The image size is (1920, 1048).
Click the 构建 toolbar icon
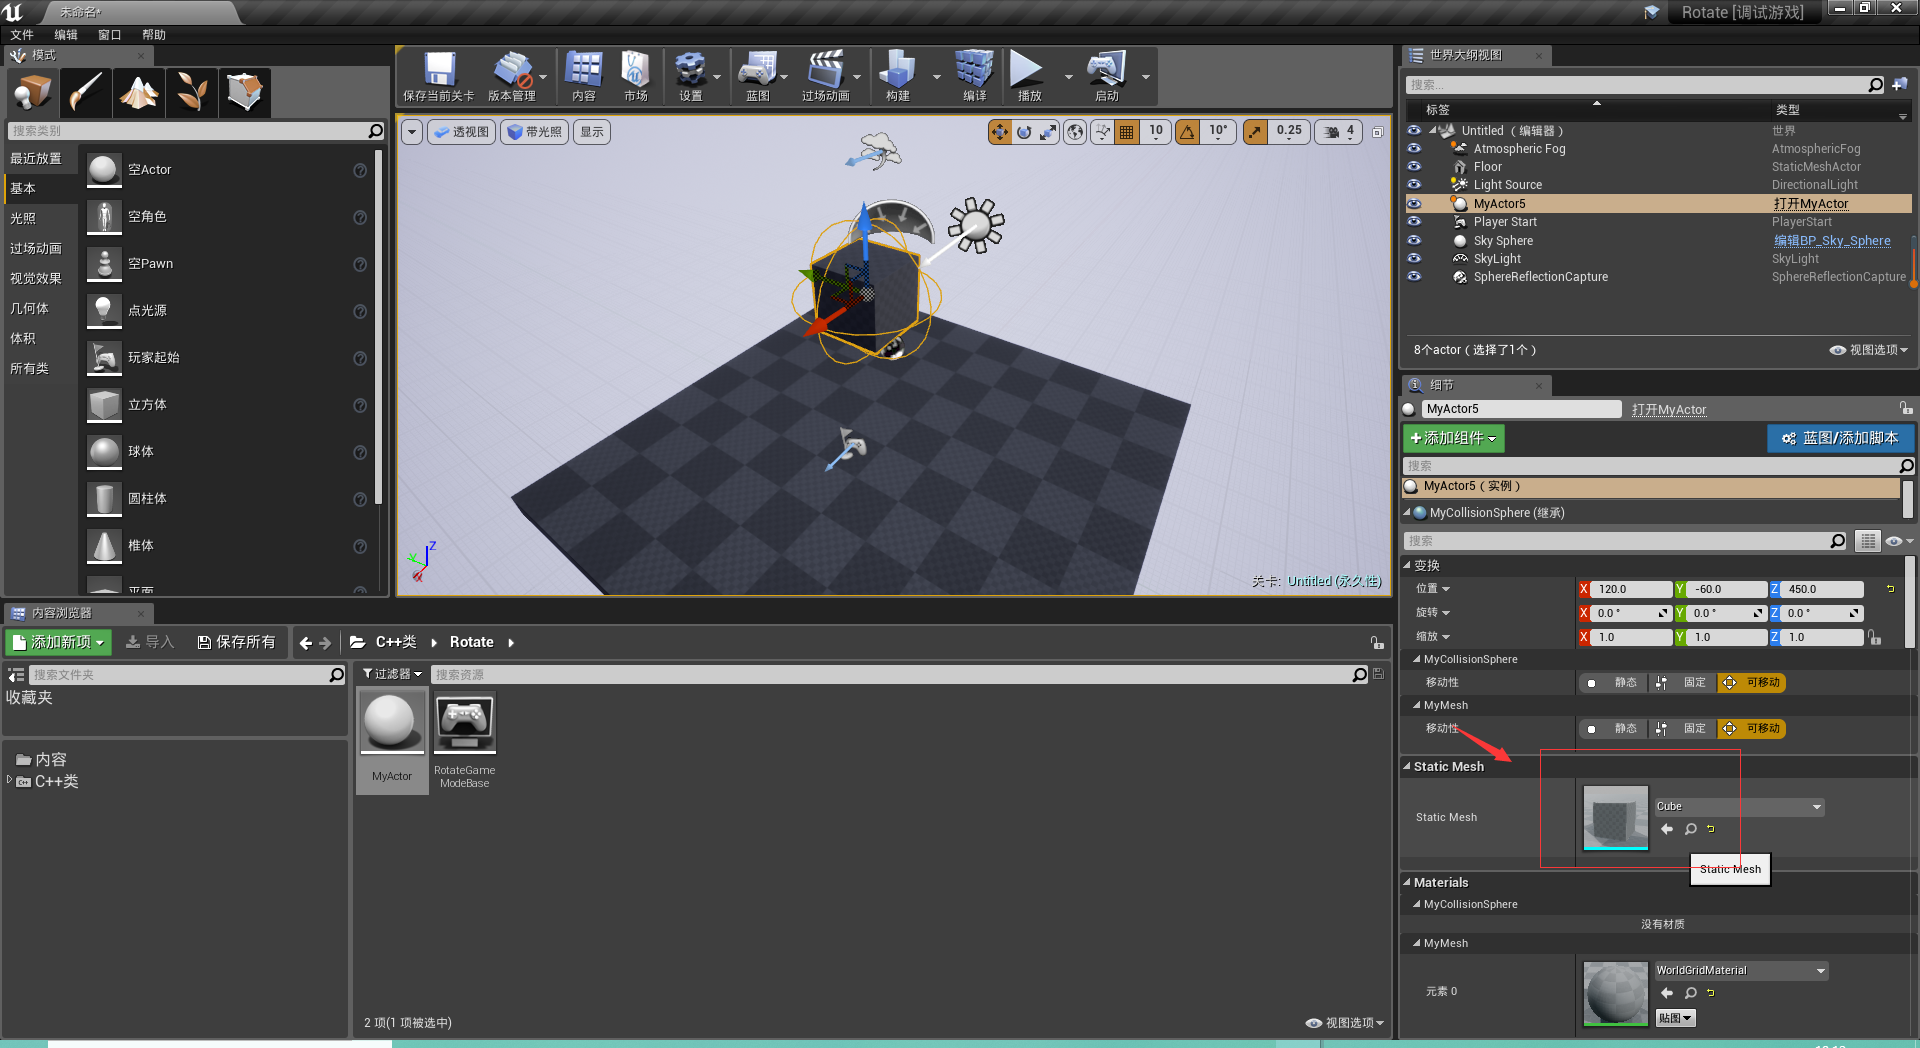point(898,75)
